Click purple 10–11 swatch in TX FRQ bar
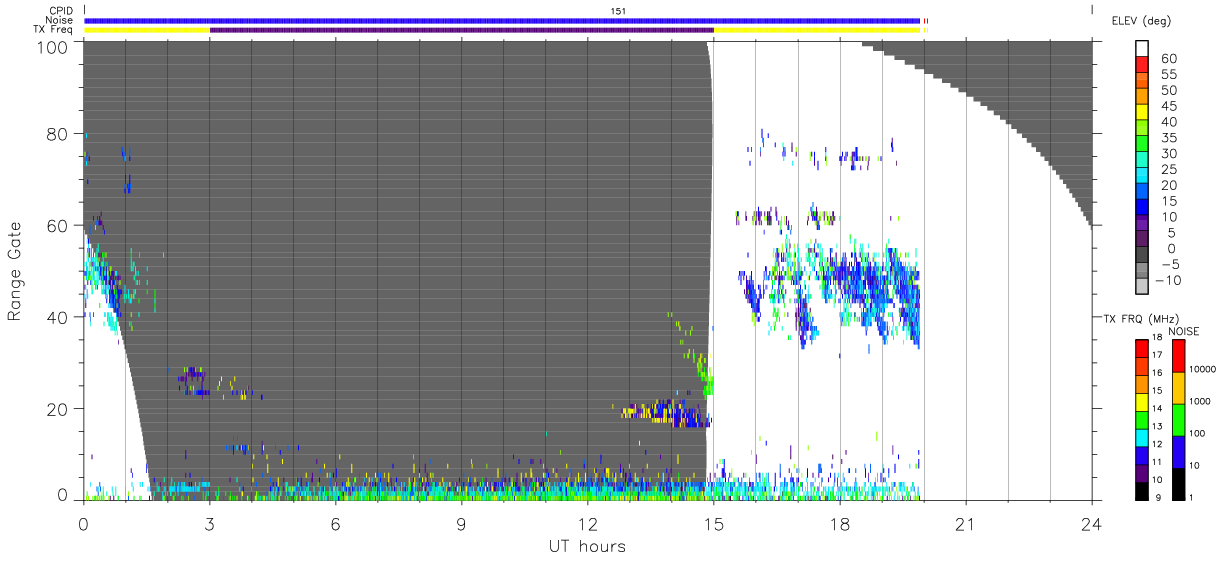 coord(1142,472)
